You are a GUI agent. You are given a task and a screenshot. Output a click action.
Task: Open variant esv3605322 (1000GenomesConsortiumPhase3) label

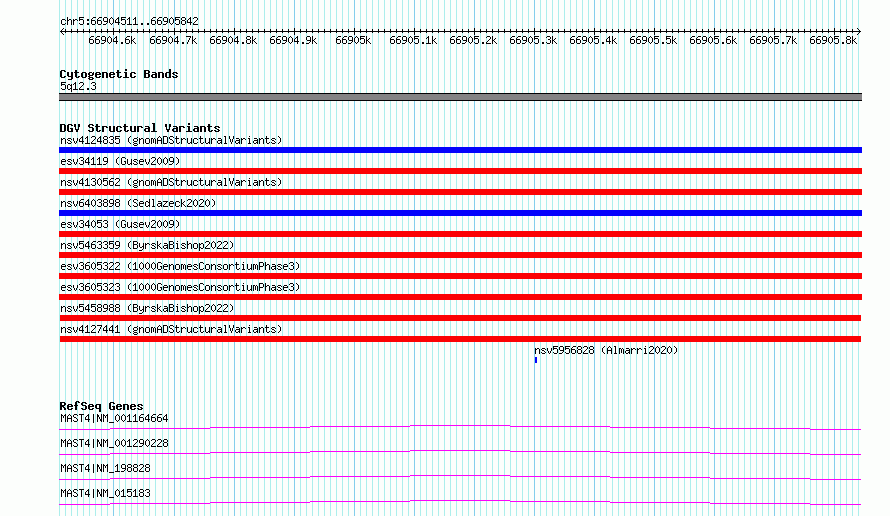[x=180, y=266]
